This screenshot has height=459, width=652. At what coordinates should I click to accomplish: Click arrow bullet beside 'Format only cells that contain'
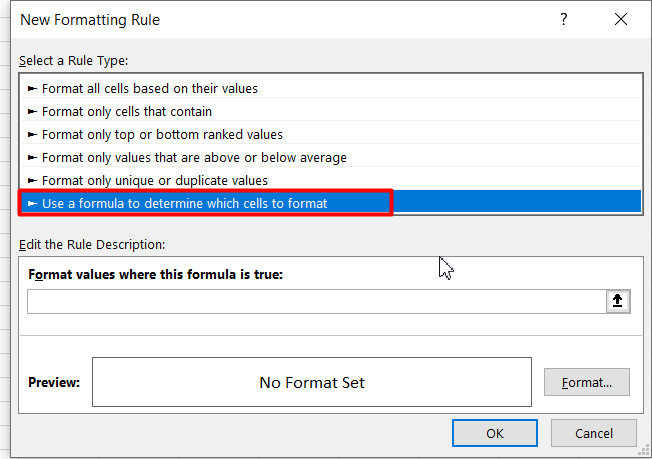click(x=32, y=111)
